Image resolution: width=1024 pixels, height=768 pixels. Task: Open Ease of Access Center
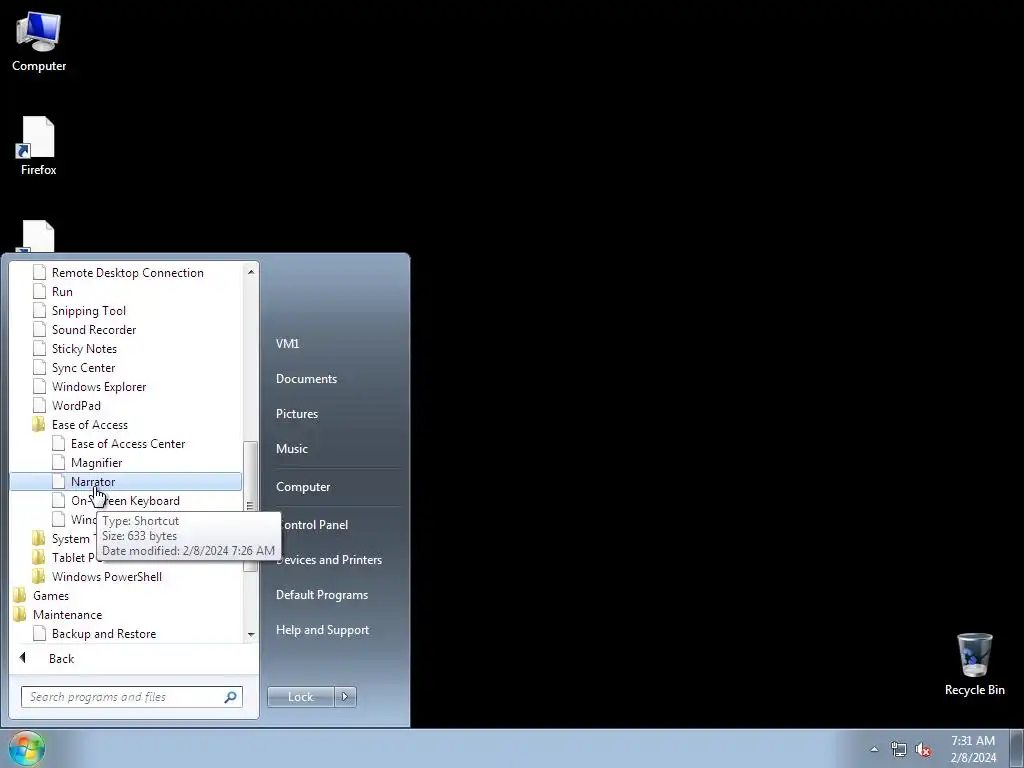point(128,443)
